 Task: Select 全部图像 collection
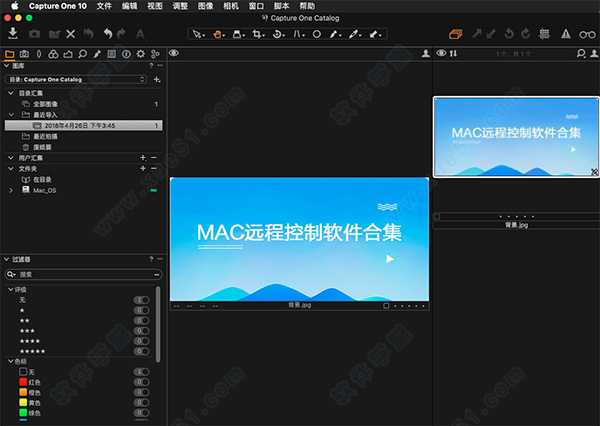click(45, 104)
